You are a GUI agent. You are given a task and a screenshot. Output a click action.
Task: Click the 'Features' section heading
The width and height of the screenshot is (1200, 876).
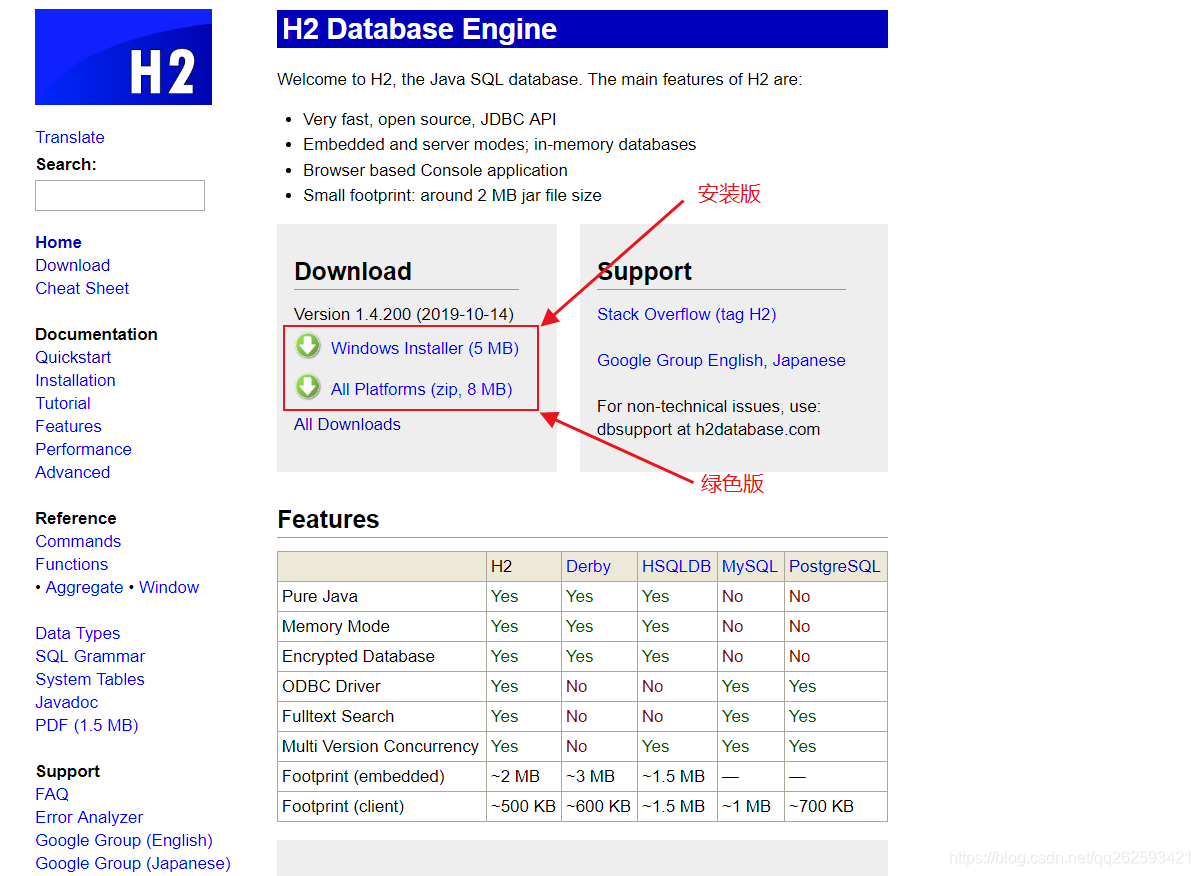[328, 519]
